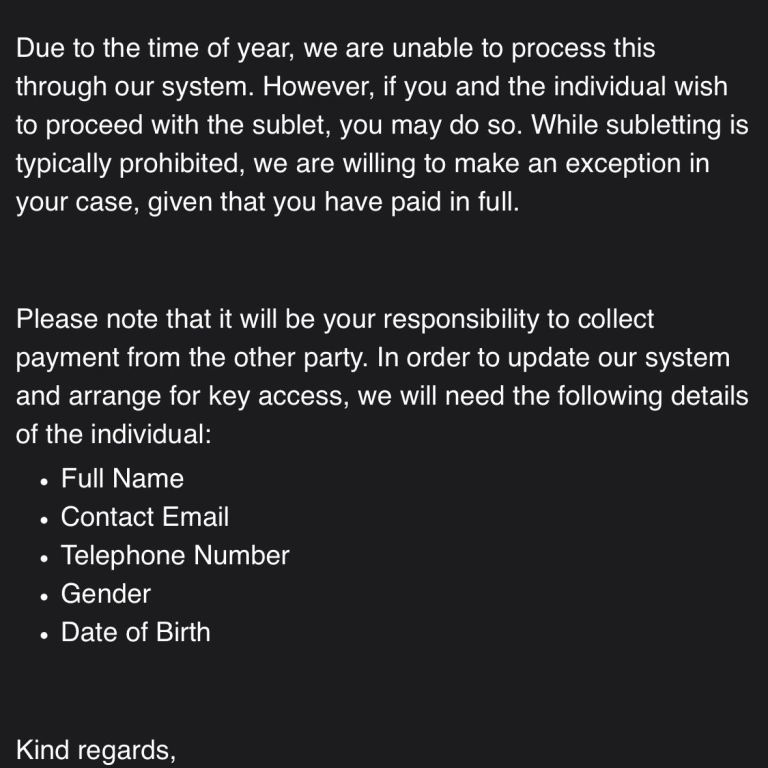Click the 'Date of Birth' bullet item
The width and height of the screenshot is (768, 768).
(136, 632)
